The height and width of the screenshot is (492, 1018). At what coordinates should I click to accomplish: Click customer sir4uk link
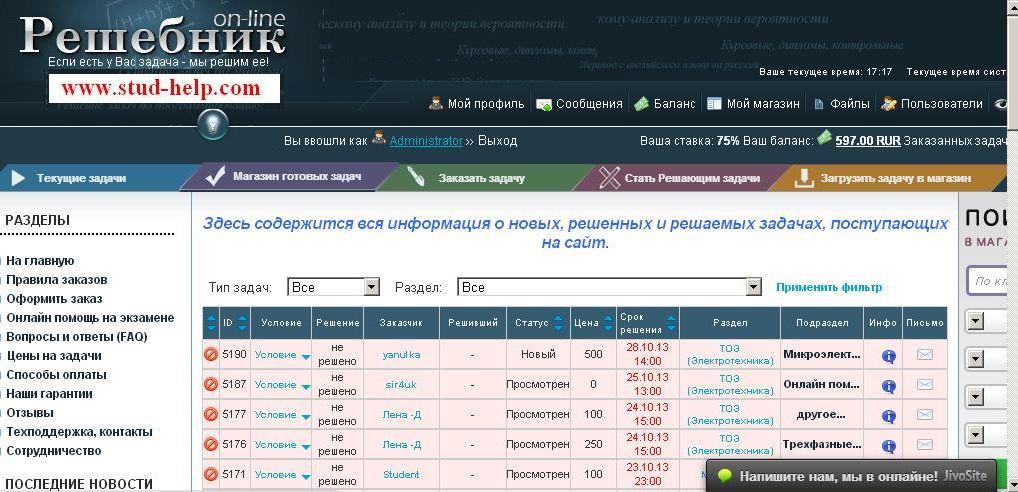[x=401, y=384]
